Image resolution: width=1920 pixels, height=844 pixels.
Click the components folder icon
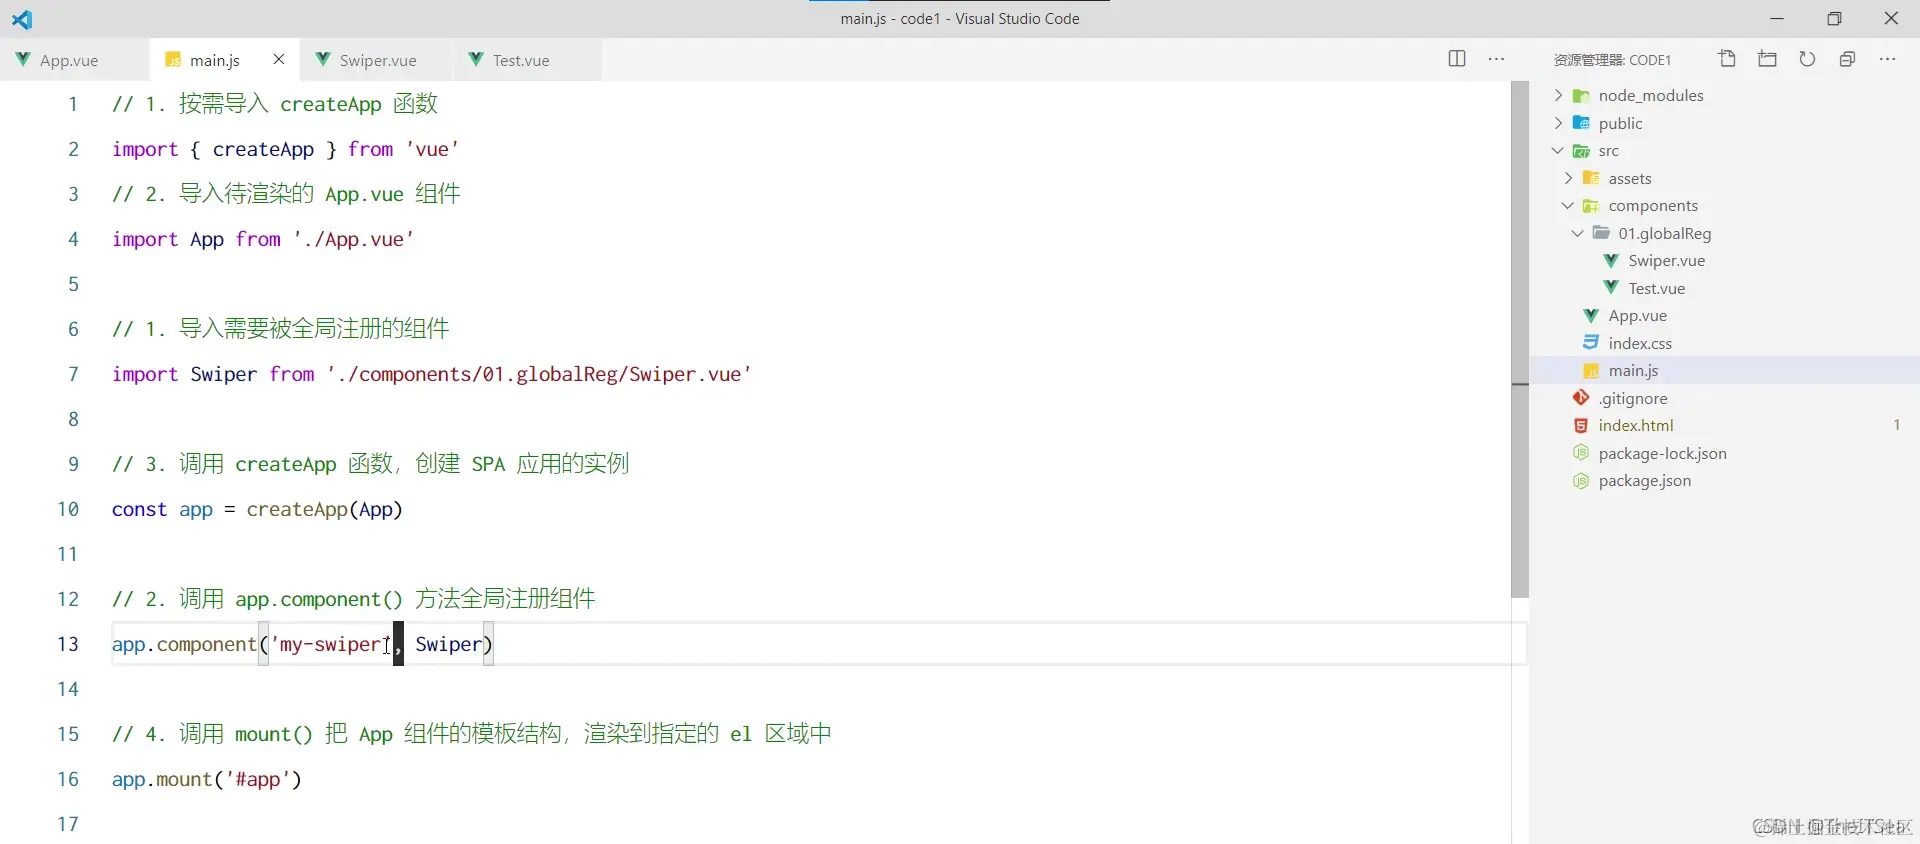[1591, 206]
